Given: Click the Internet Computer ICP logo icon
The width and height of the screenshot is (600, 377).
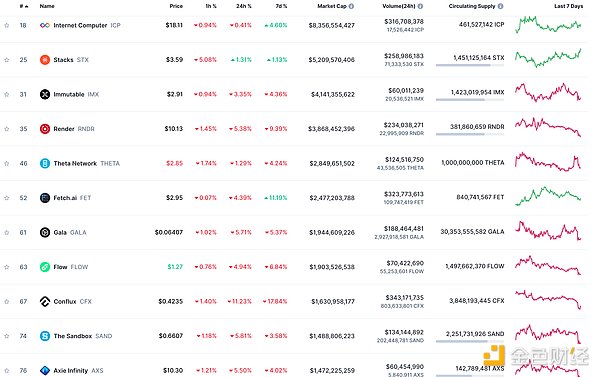Looking at the screenshot, I should [x=45, y=25].
